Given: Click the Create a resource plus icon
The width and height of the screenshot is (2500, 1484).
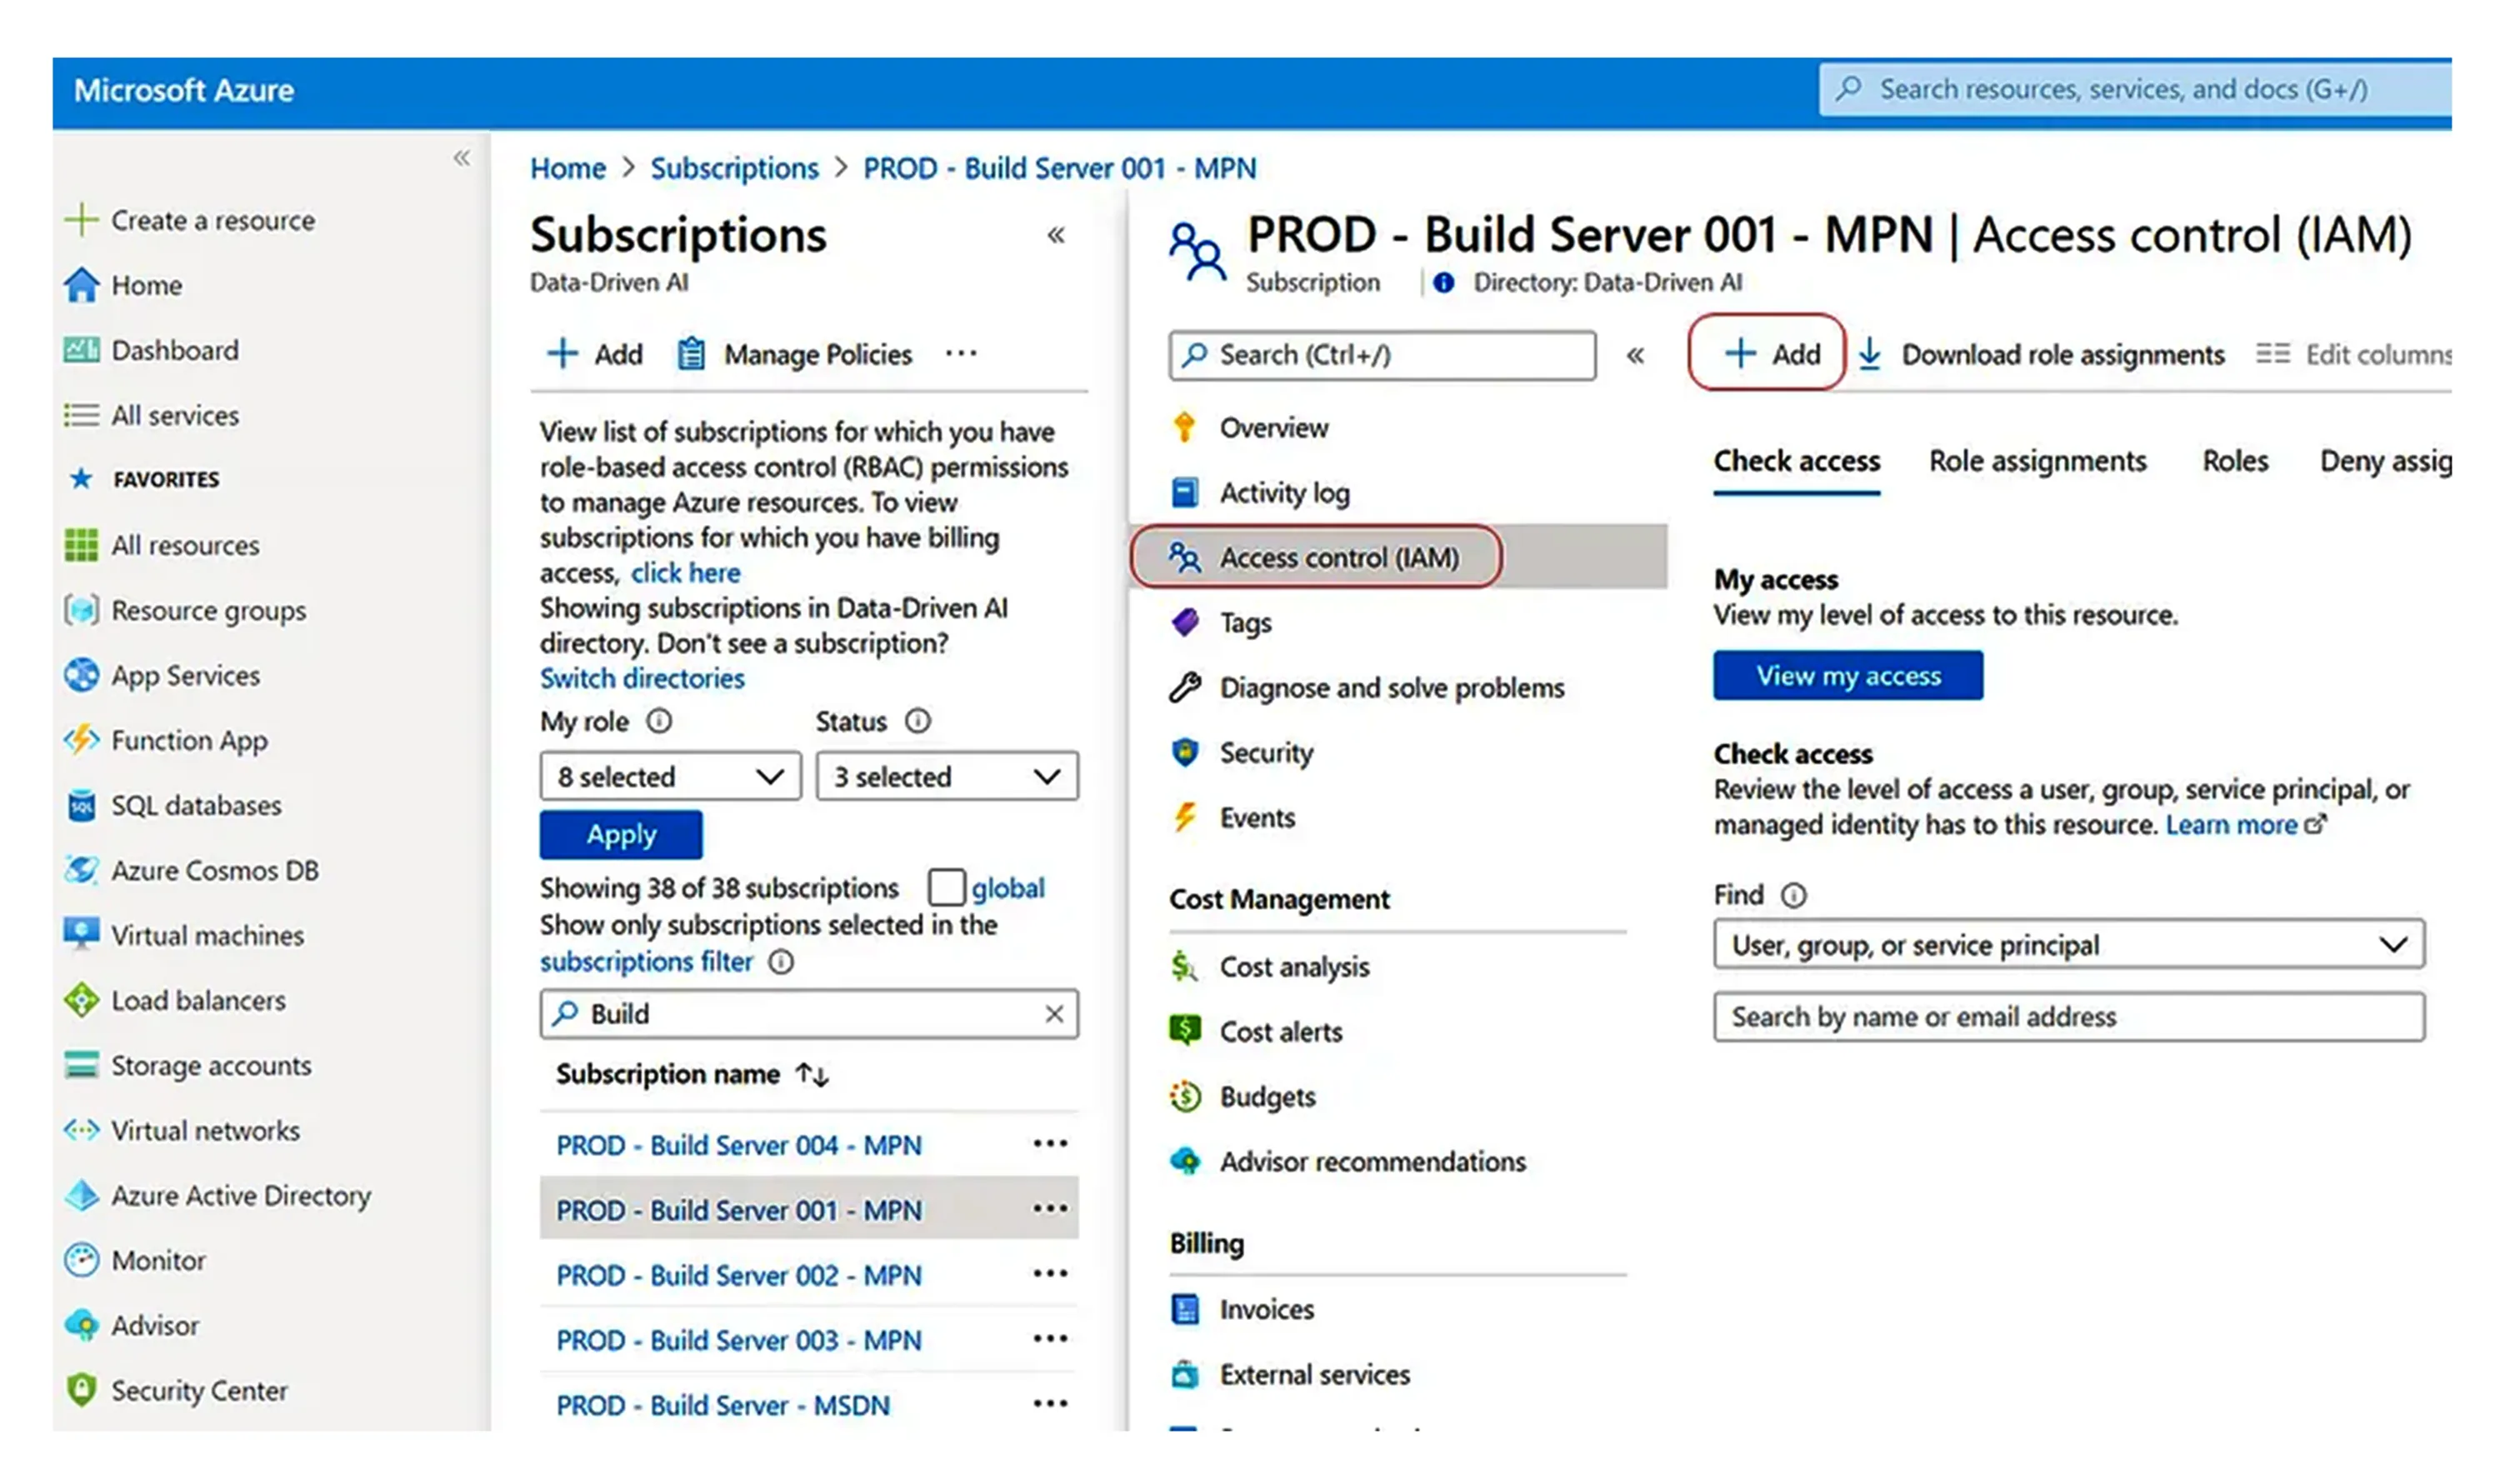Looking at the screenshot, I should coord(81,220).
